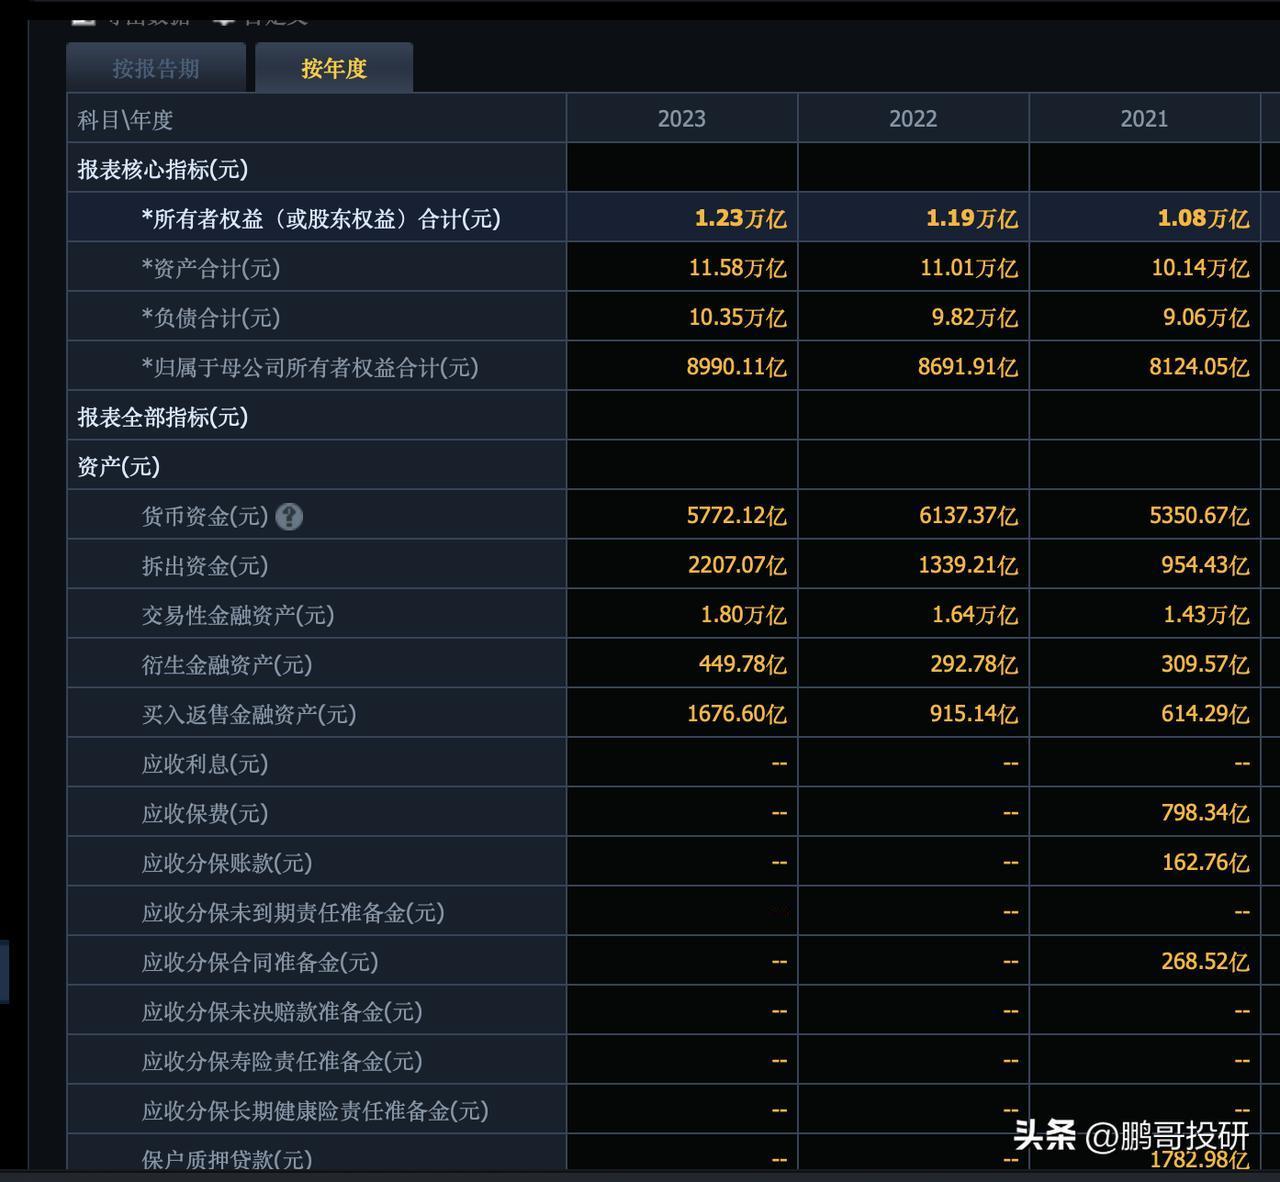
Task: Click the 2207.07亿 value cell
Action: (737, 565)
